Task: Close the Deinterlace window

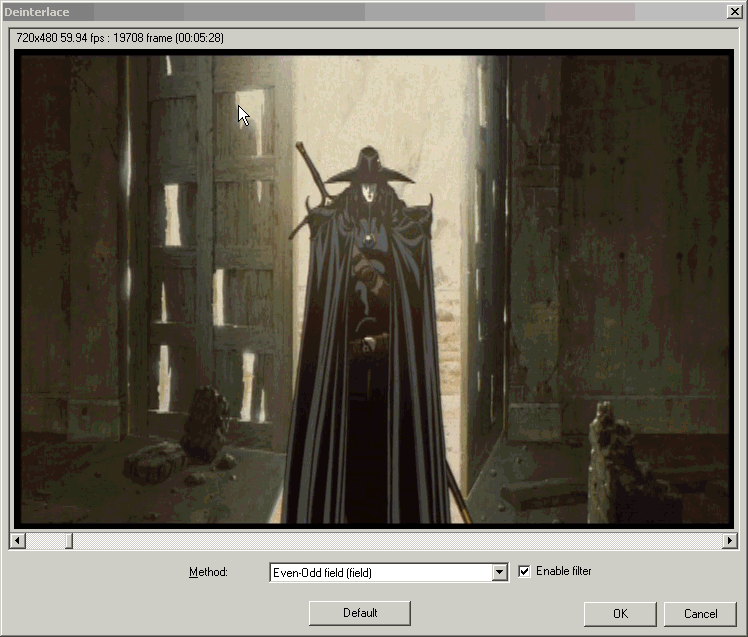Action: click(x=734, y=12)
